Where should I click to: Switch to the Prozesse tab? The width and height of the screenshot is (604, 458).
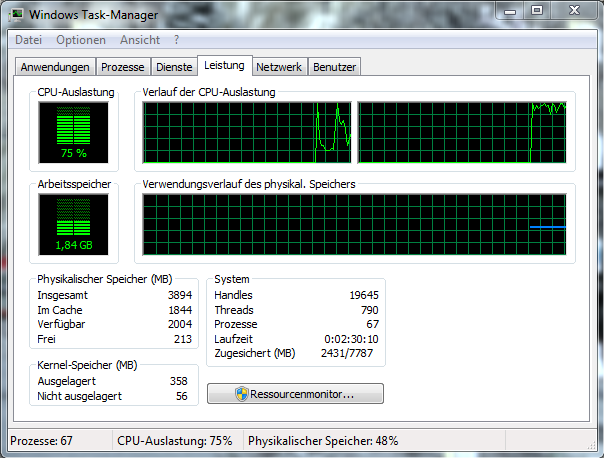point(123,67)
